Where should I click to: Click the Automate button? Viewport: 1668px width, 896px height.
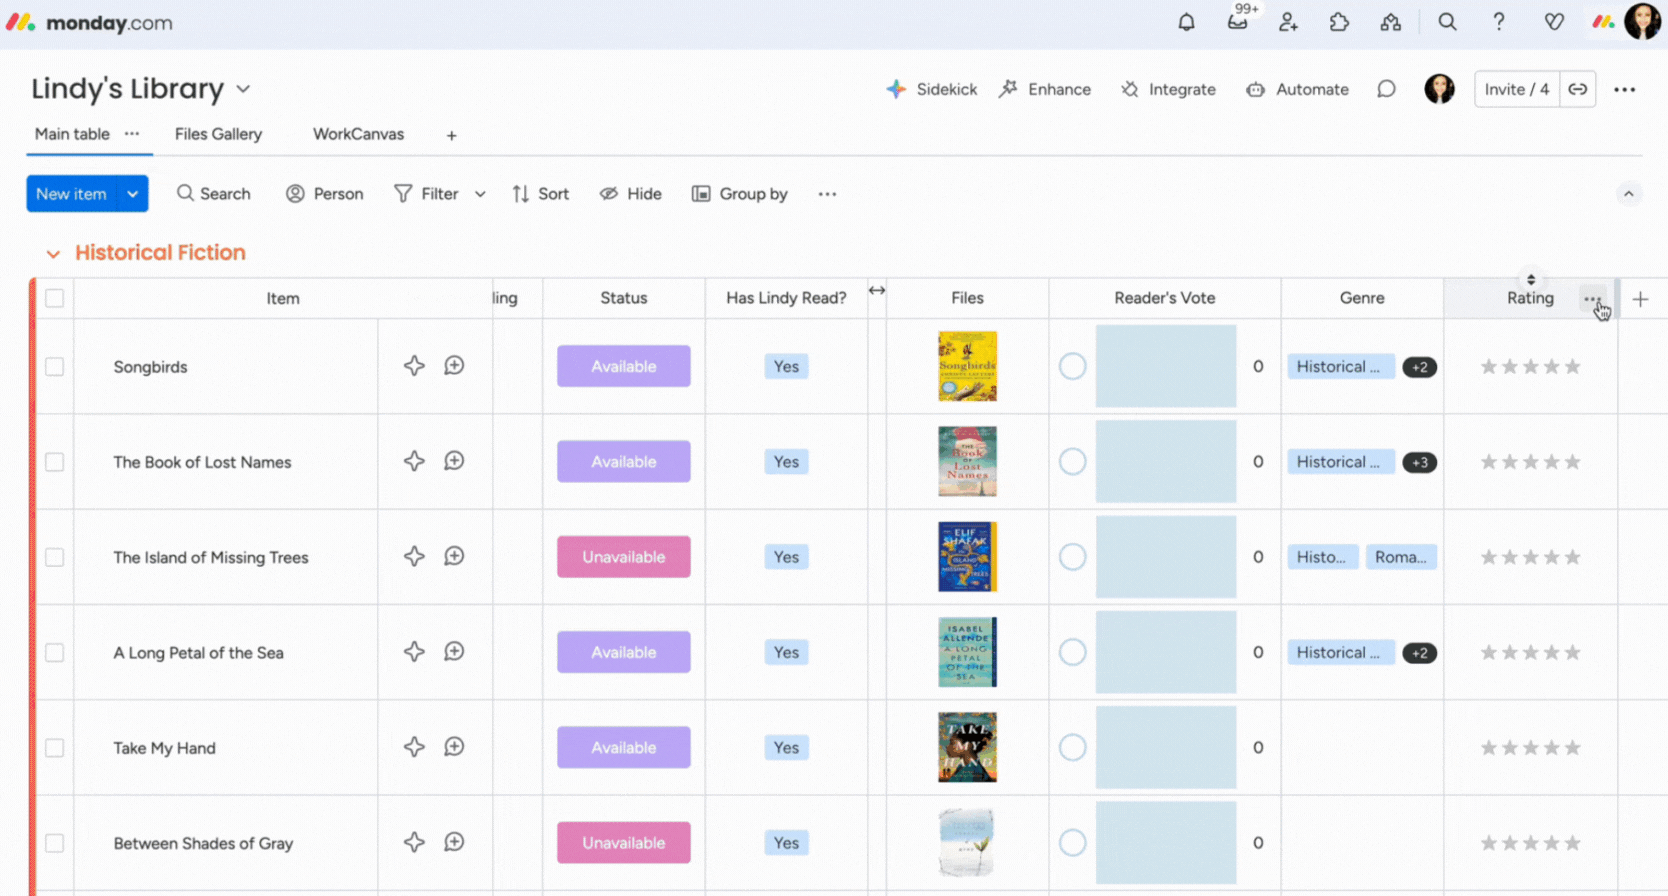pos(1297,89)
